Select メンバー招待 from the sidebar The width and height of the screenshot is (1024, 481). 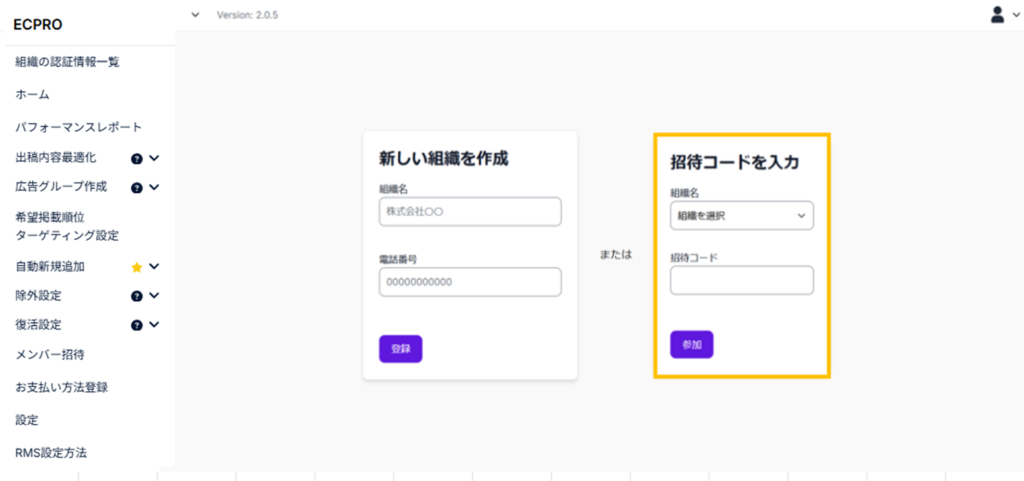(x=50, y=355)
